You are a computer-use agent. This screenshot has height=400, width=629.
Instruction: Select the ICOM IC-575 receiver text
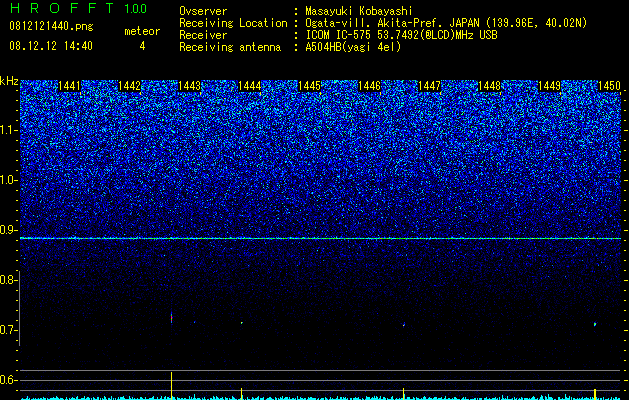tap(401, 35)
